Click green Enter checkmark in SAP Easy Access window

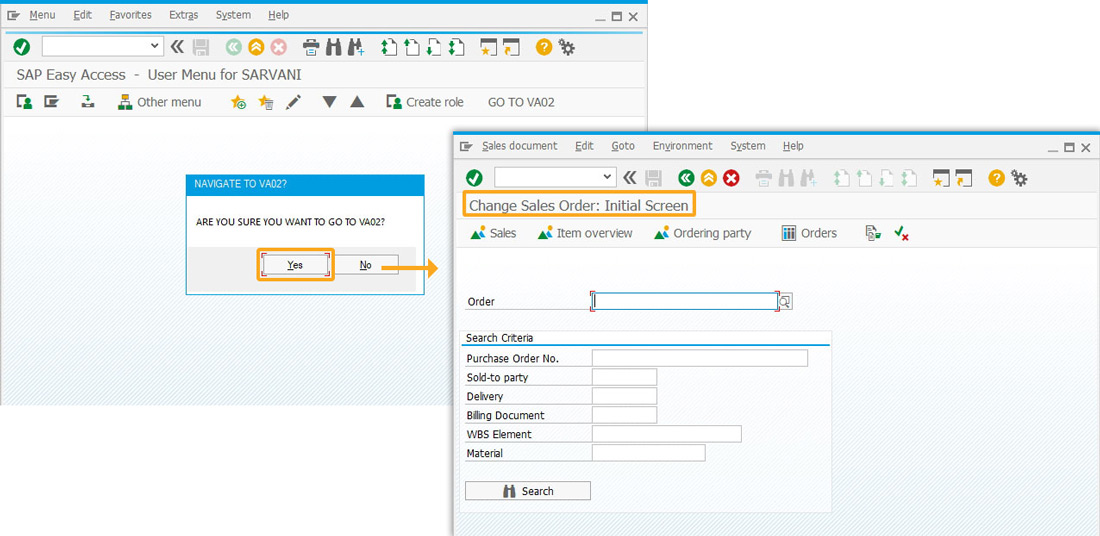click(x=22, y=47)
